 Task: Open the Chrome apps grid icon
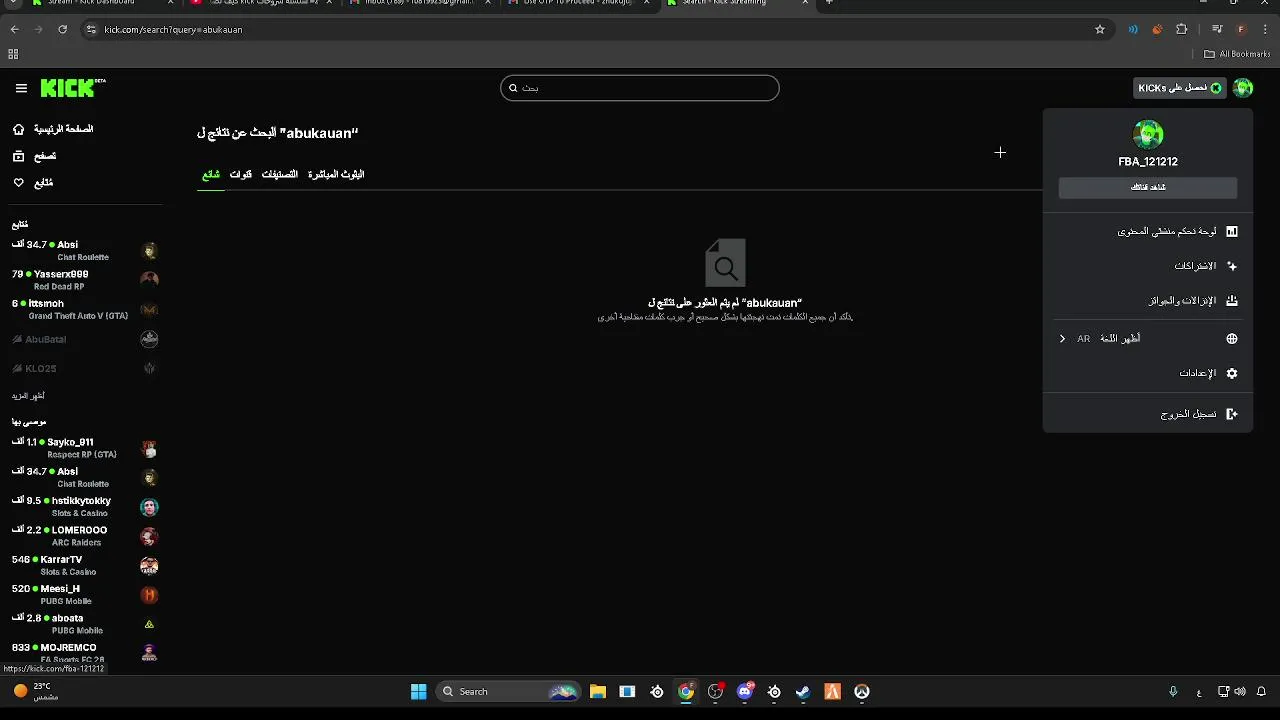pyautogui.click(x=13, y=54)
